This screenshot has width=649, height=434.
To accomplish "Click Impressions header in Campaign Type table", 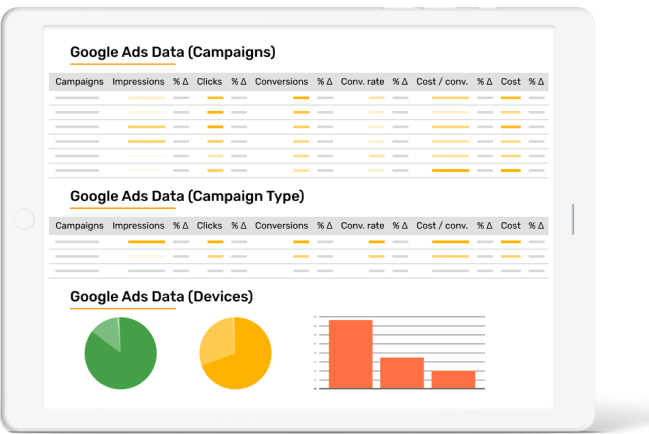I will (138, 226).
